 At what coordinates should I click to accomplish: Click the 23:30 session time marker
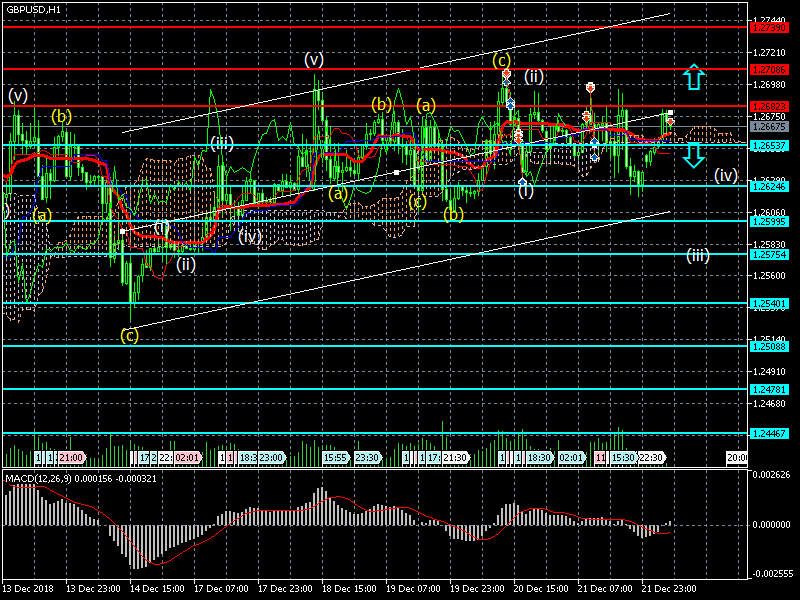click(x=366, y=457)
